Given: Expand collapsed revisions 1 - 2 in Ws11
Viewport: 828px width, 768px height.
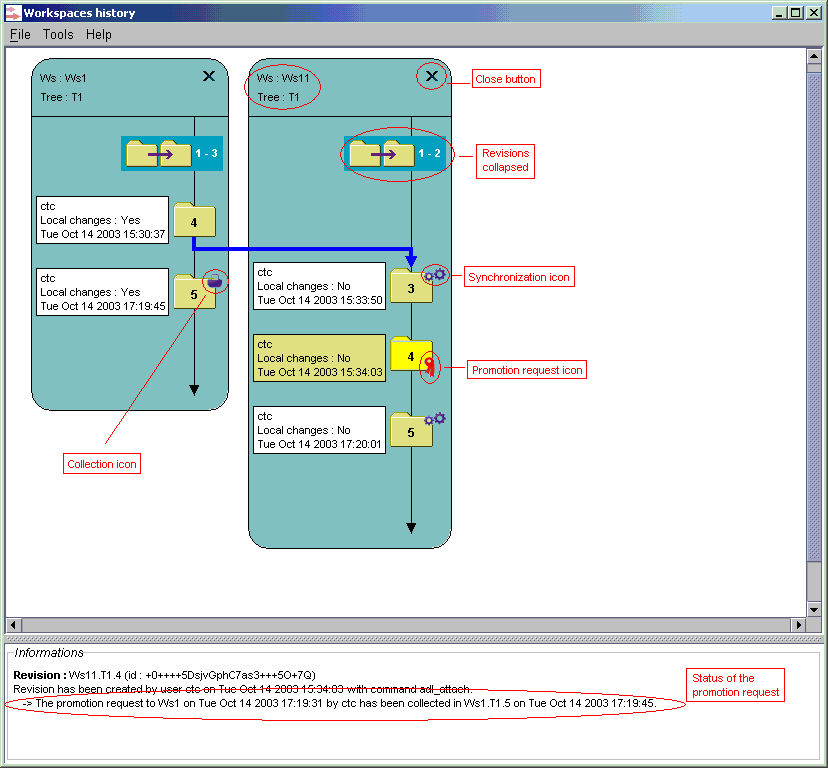Looking at the screenshot, I should click(394, 153).
